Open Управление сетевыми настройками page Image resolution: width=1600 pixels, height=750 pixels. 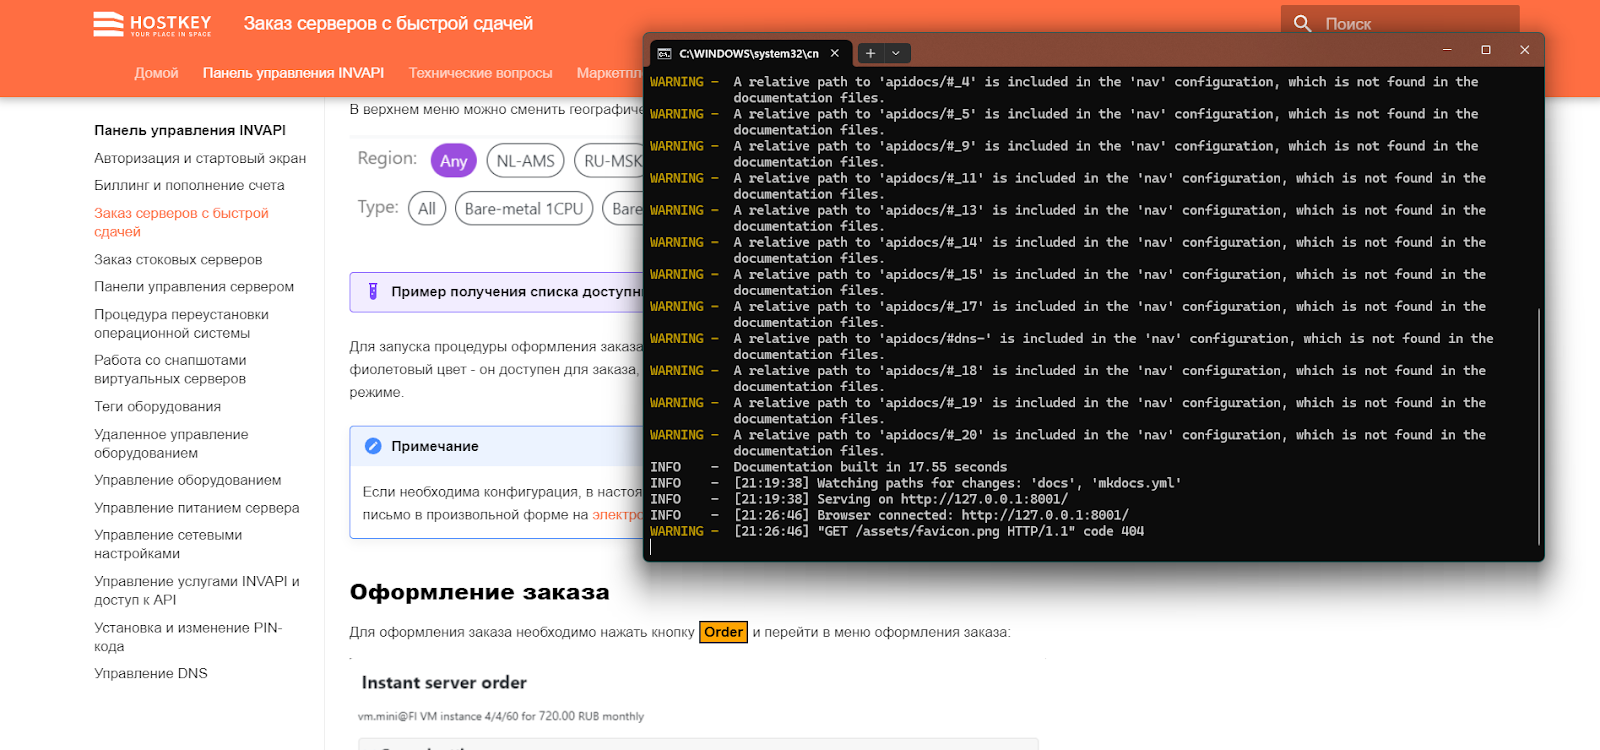point(168,544)
